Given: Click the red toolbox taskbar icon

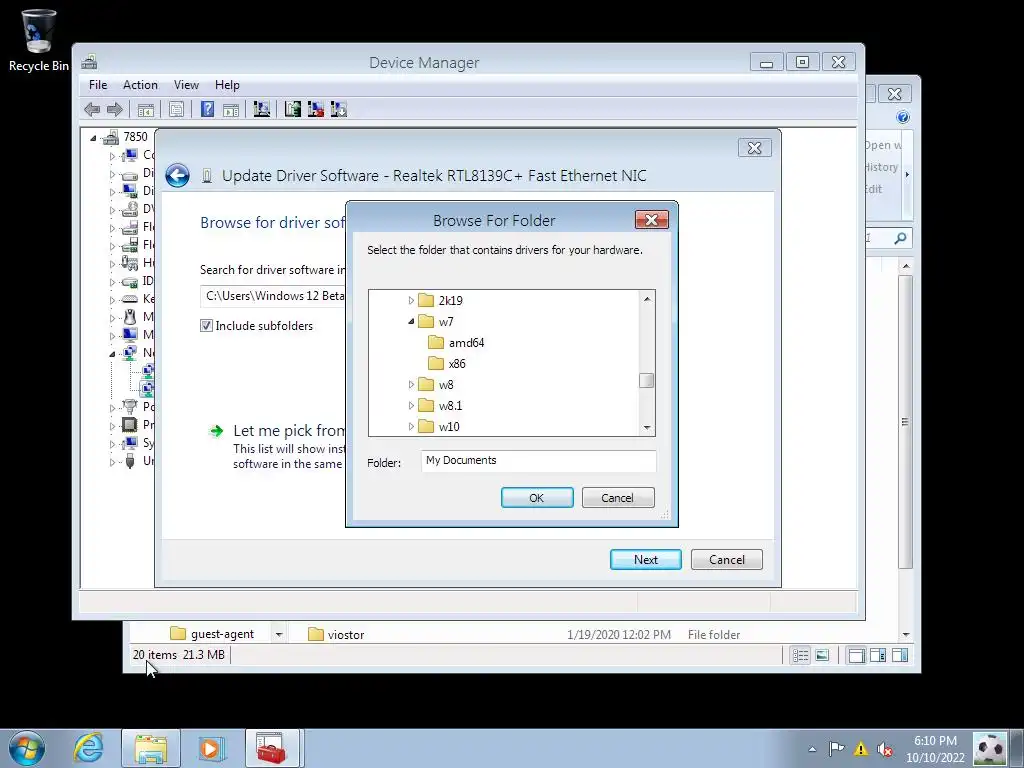Looking at the screenshot, I should tap(272, 748).
